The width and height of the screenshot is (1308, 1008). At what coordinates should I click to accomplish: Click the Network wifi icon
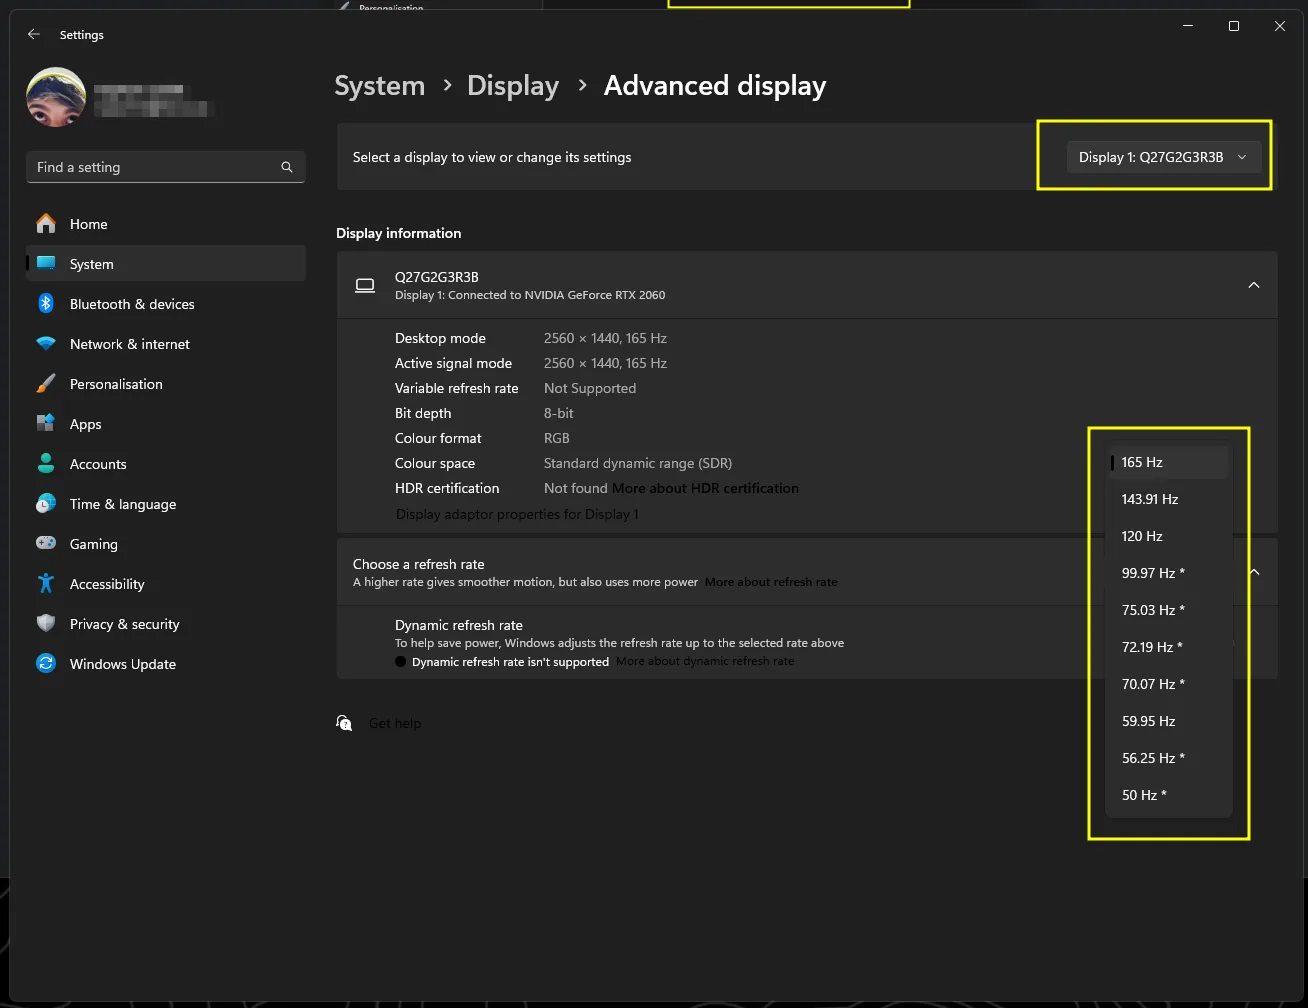46,344
